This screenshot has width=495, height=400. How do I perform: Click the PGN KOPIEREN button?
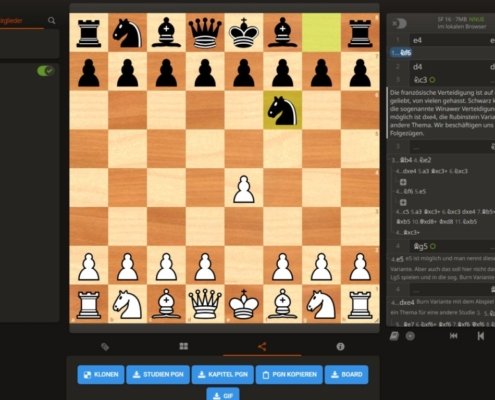click(x=289, y=374)
